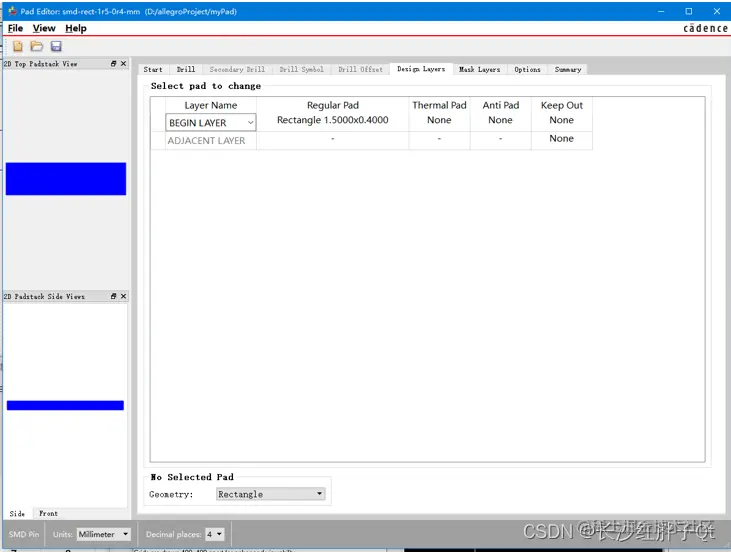Click the Layer Name column header
Screen dimensions: 731x552
pos(211,105)
